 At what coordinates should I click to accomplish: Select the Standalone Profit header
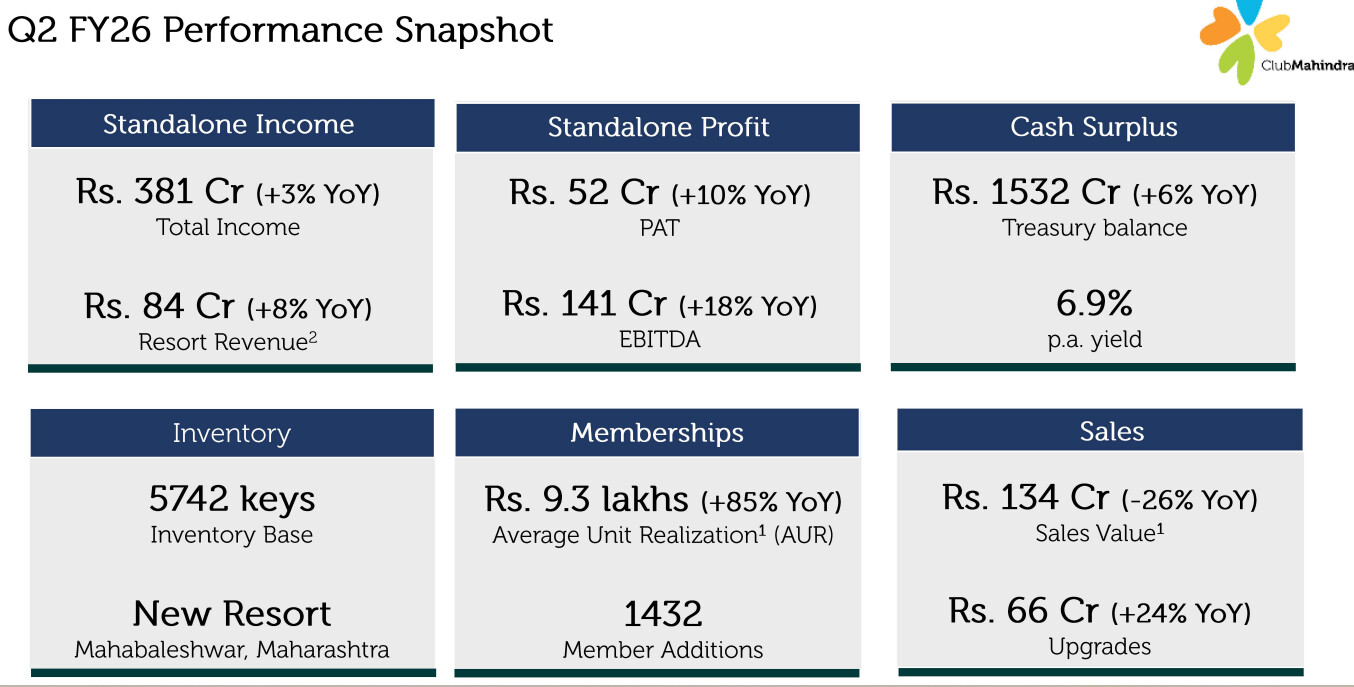click(x=658, y=127)
